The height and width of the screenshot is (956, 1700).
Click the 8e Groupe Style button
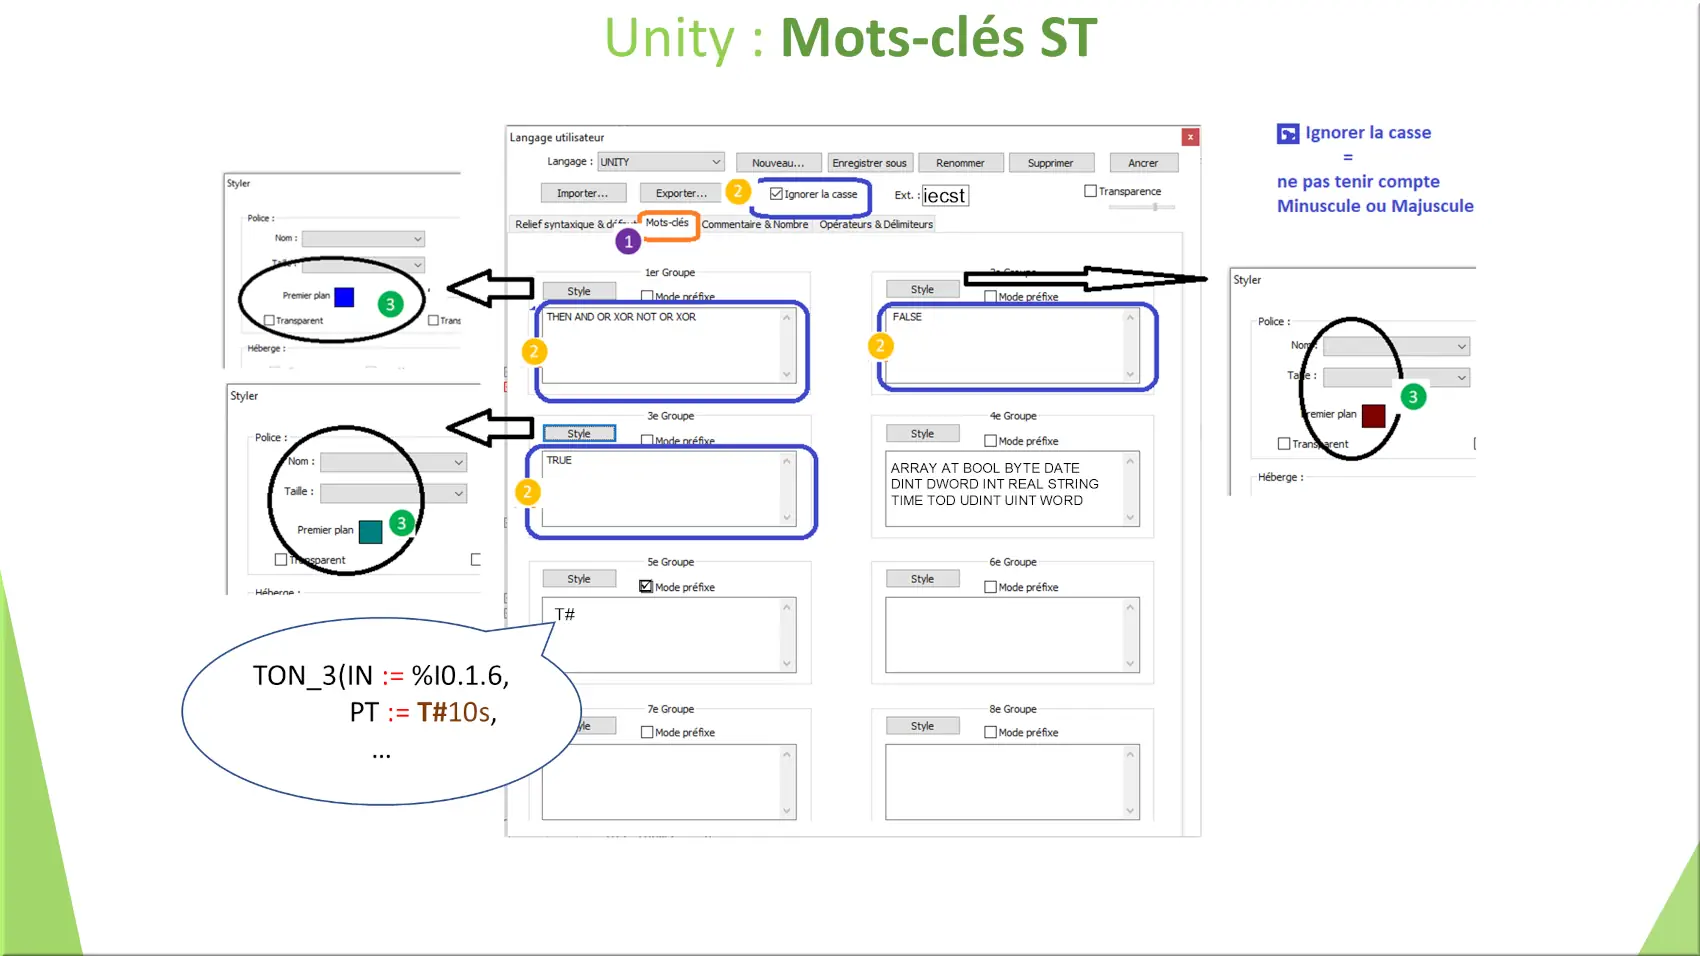(x=922, y=726)
